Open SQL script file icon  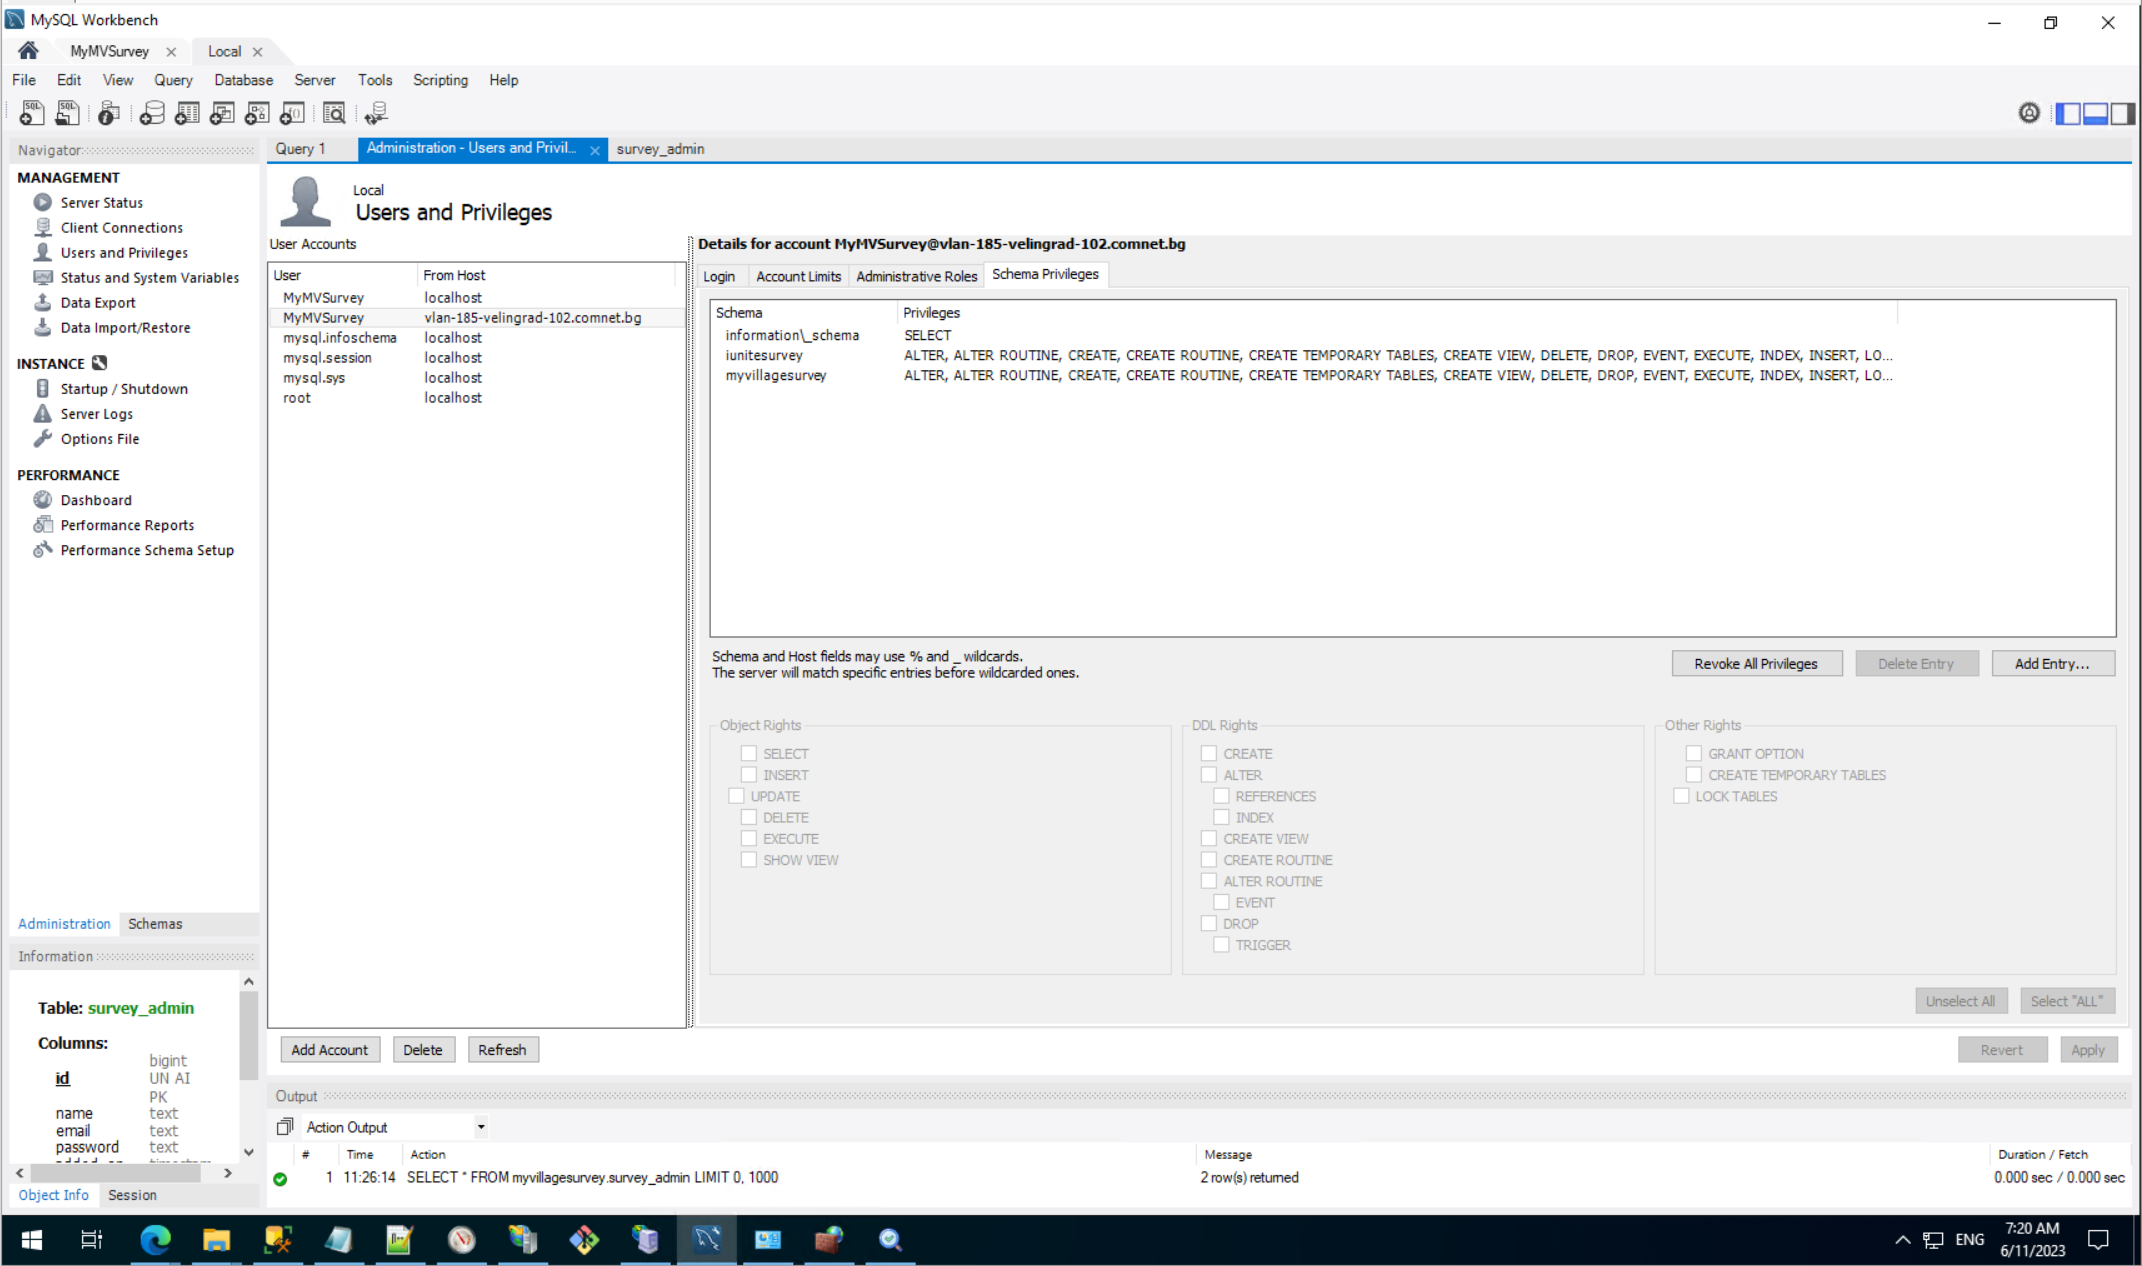[x=67, y=113]
